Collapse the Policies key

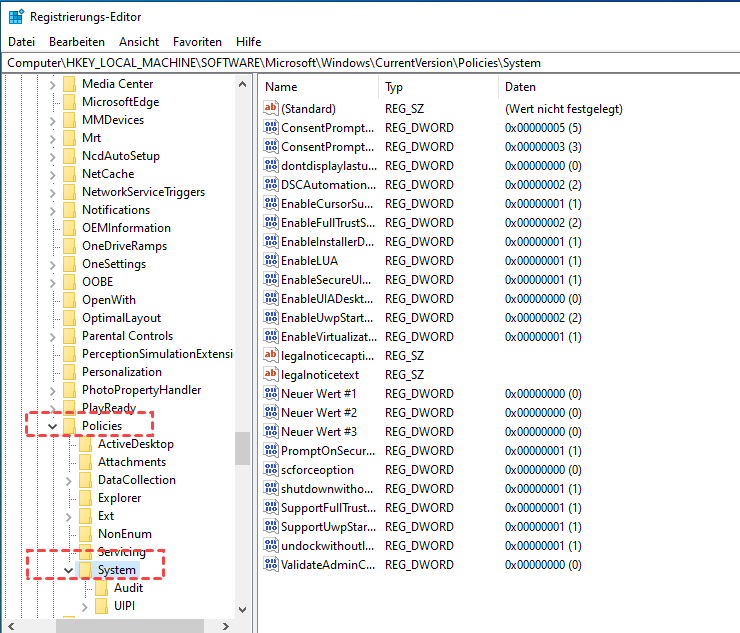click(x=52, y=426)
